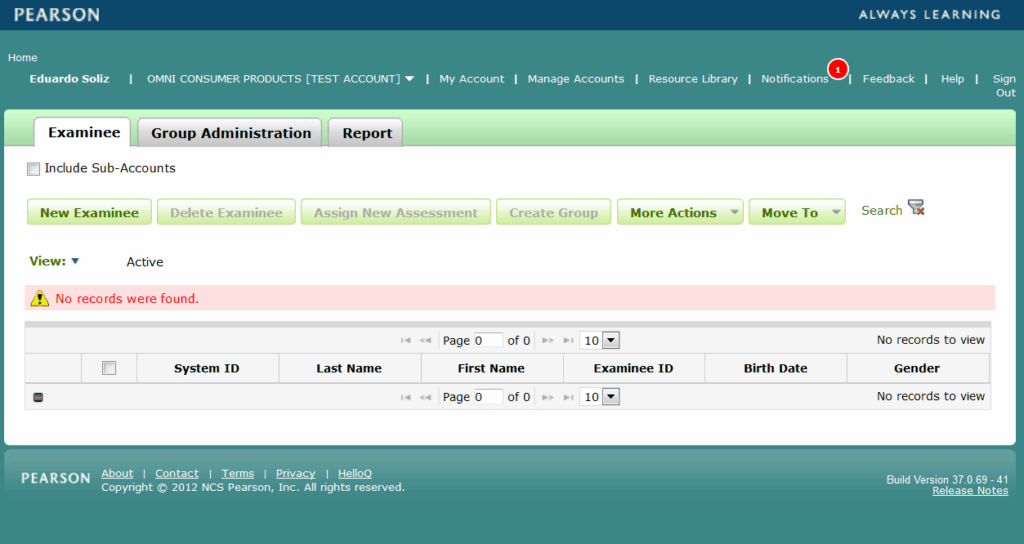The height and width of the screenshot is (544, 1024).
Task: Click the Build Version 37.0.69 - 41 text
Action: click(947, 479)
